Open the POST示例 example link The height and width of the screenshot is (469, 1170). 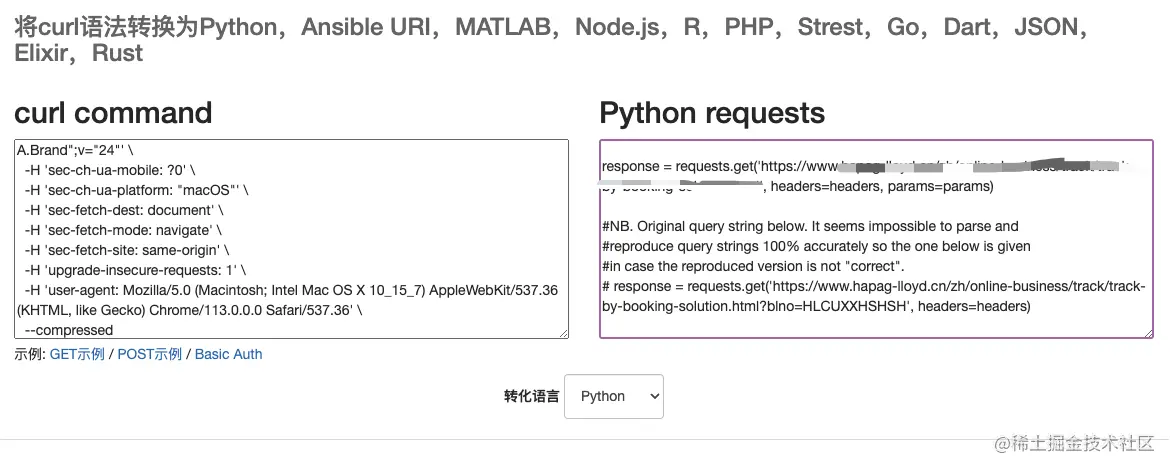click(x=149, y=354)
